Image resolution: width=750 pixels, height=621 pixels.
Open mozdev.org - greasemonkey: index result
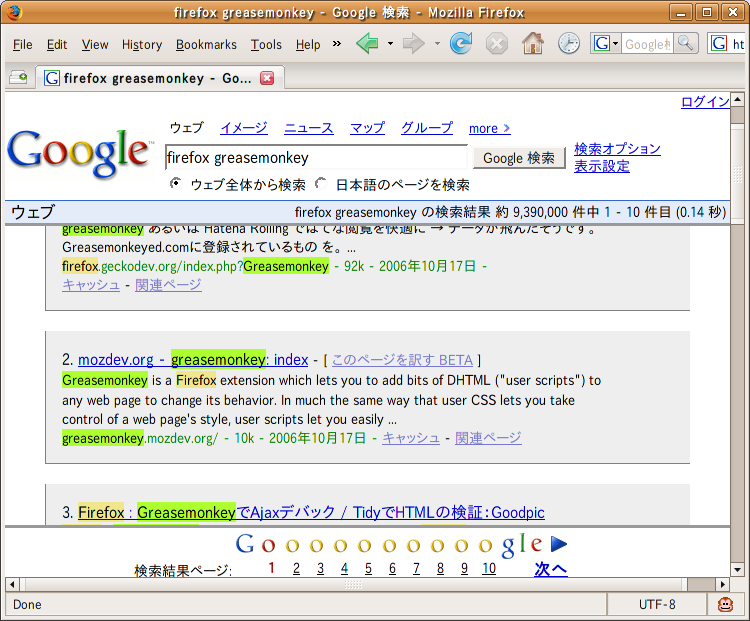point(193,359)
